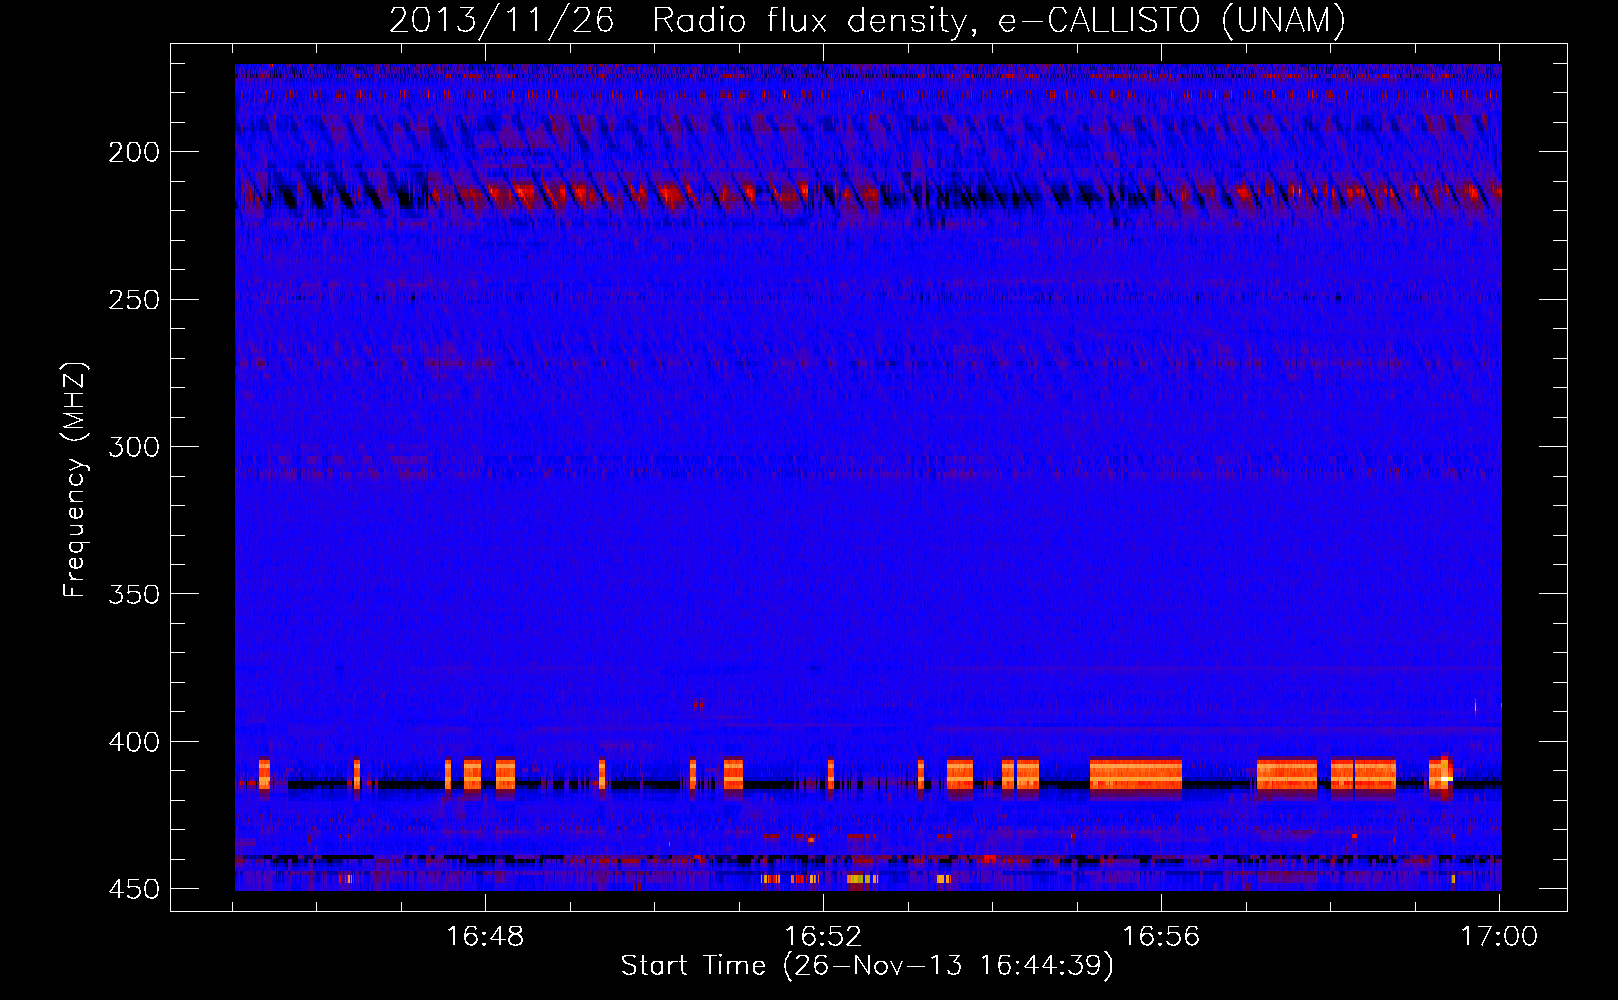Click the 16:52 time tick label

click(x=823, y=937)
